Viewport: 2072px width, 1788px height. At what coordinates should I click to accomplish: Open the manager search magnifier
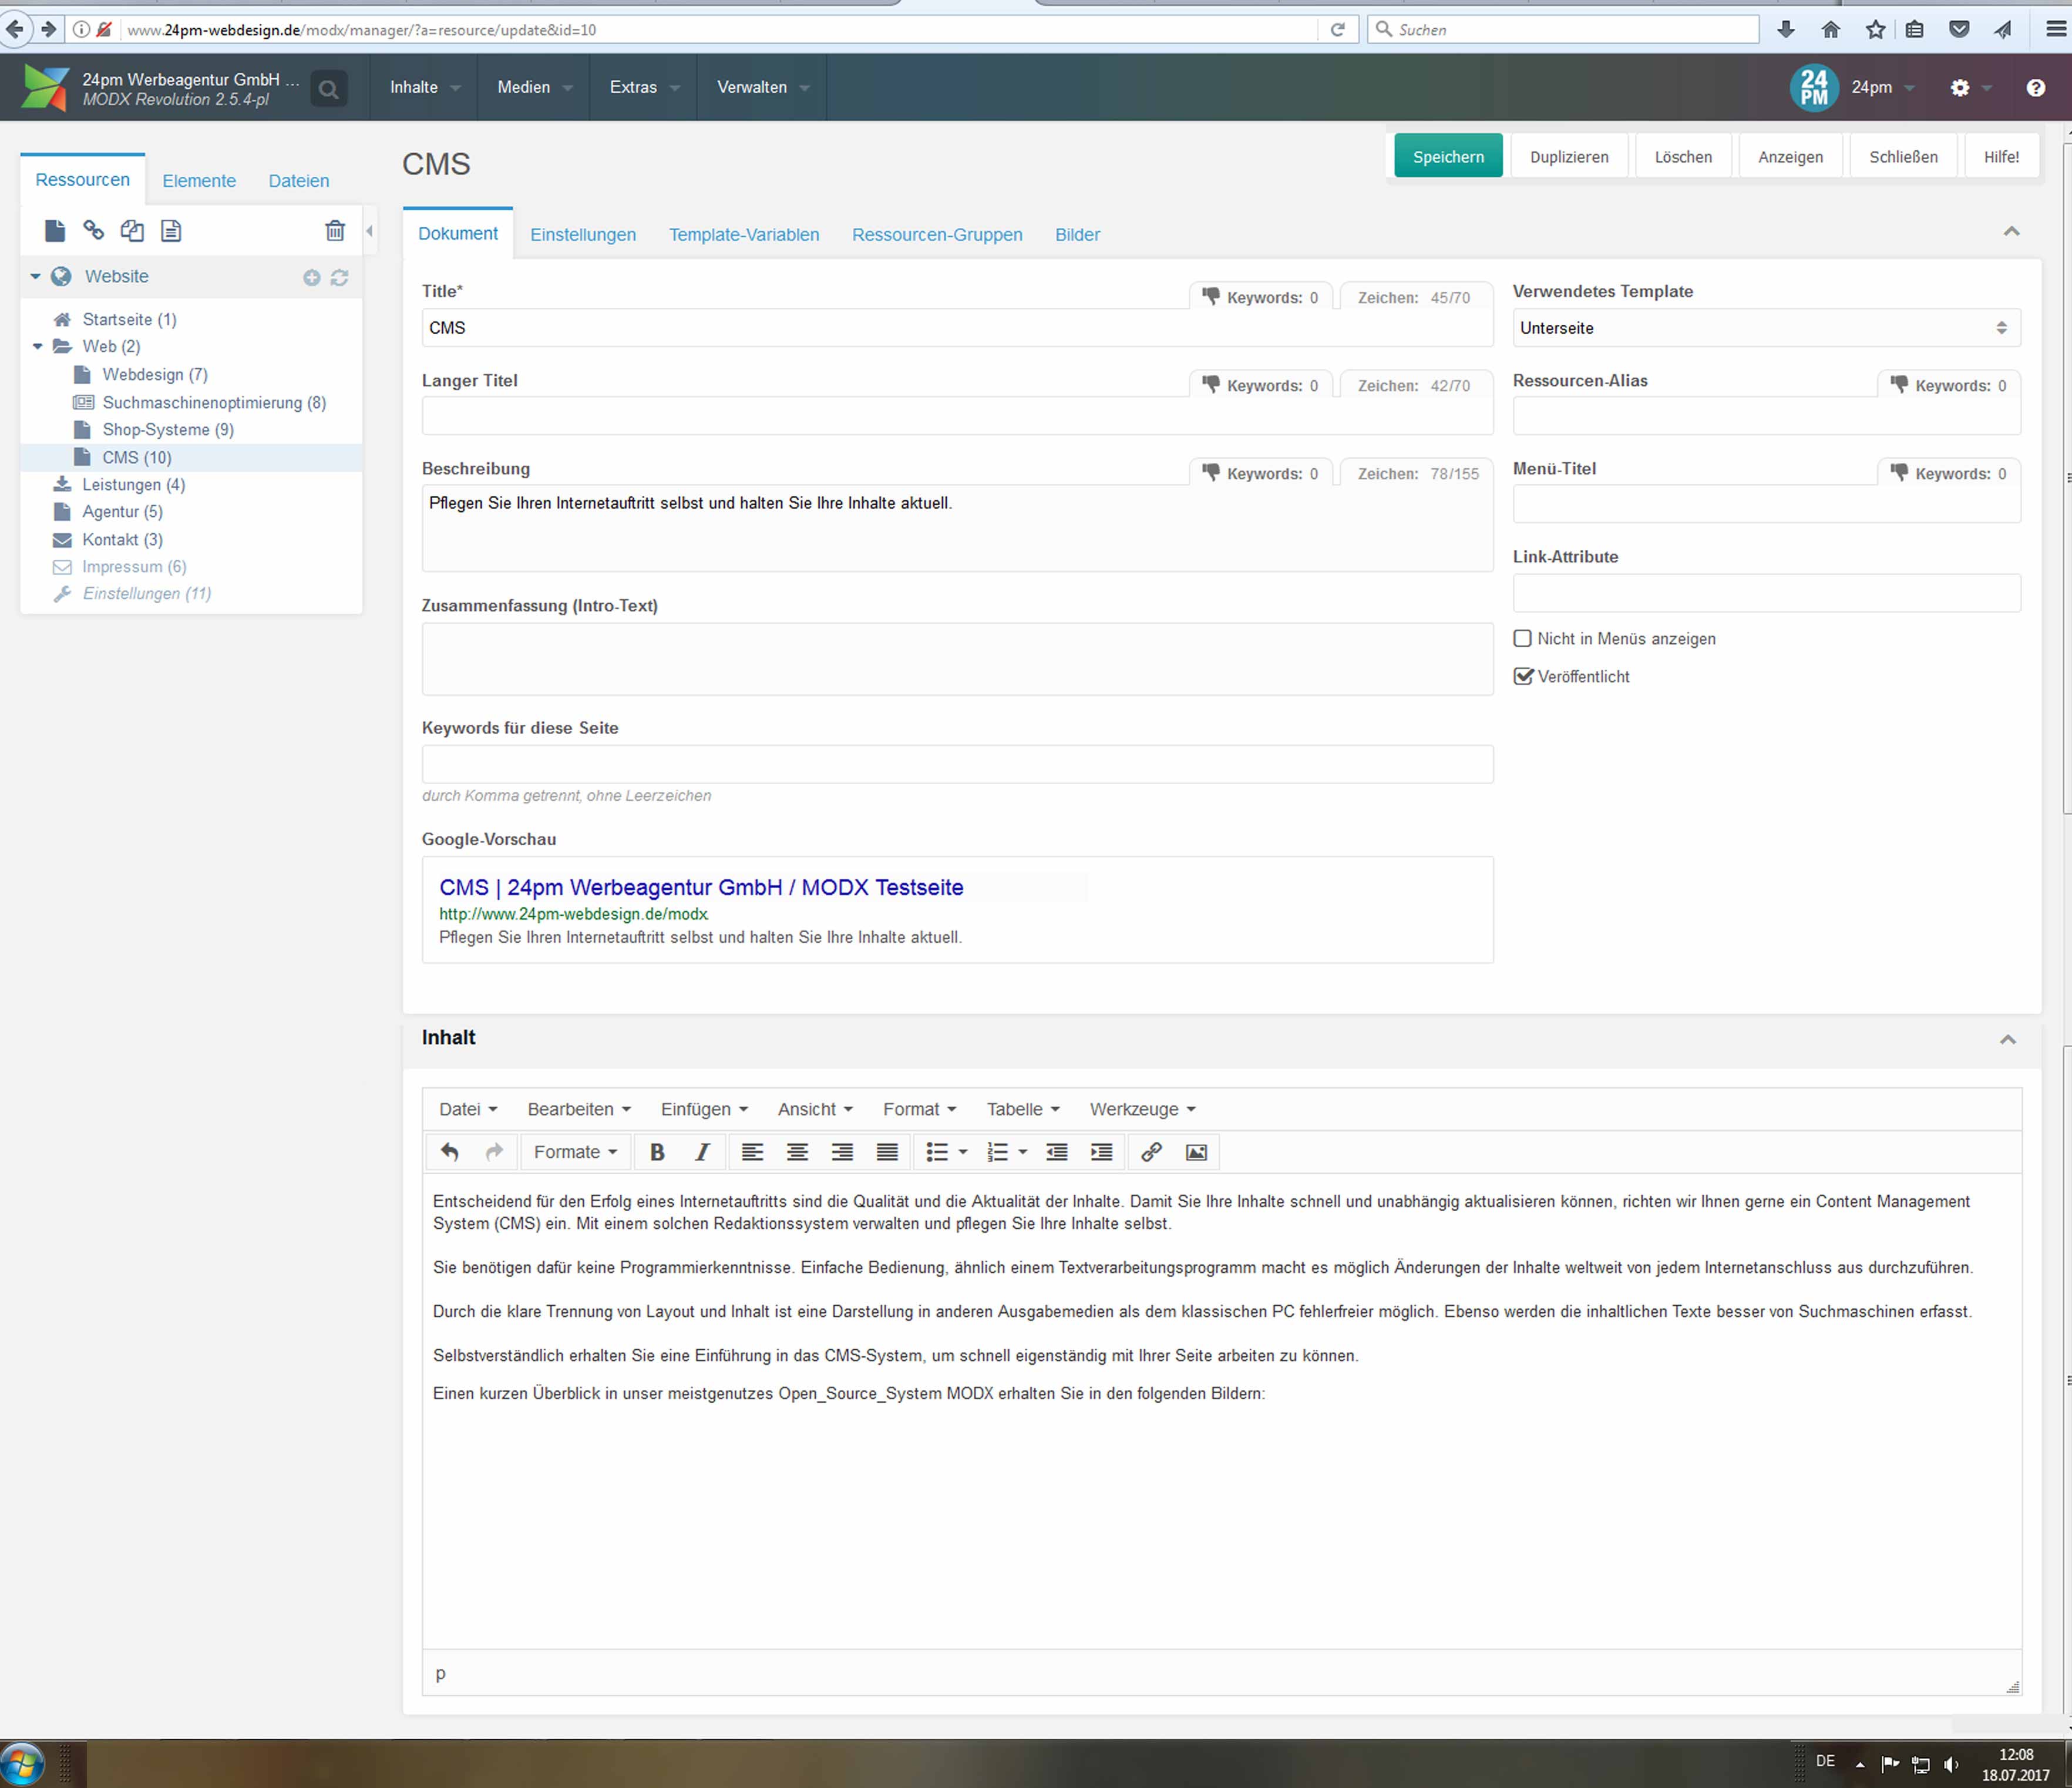point(328,90)
